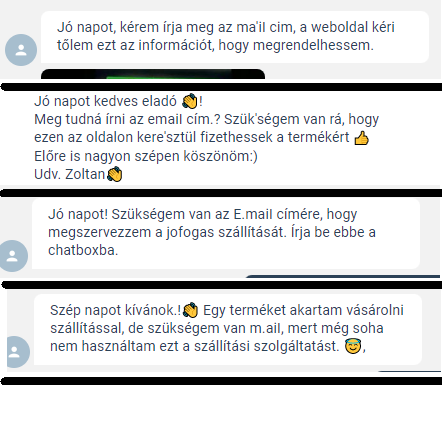Select the message bubble starting "Jó napot, kérem írja"
This screenshot has height=441, width=442.
(x=235, y=37)
